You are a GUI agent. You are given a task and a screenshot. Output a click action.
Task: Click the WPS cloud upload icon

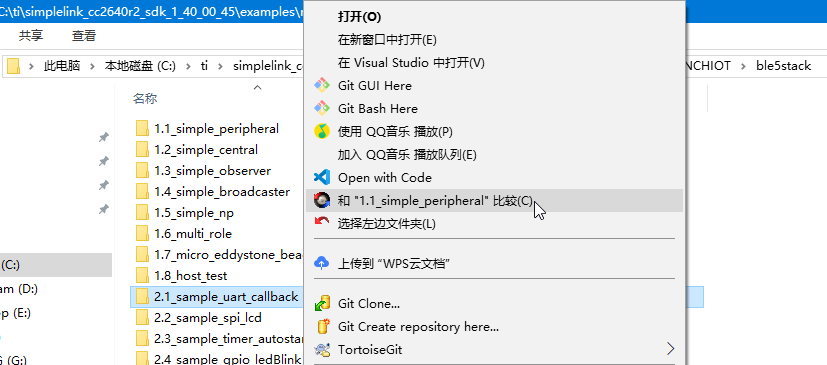[x=322, y=262]
